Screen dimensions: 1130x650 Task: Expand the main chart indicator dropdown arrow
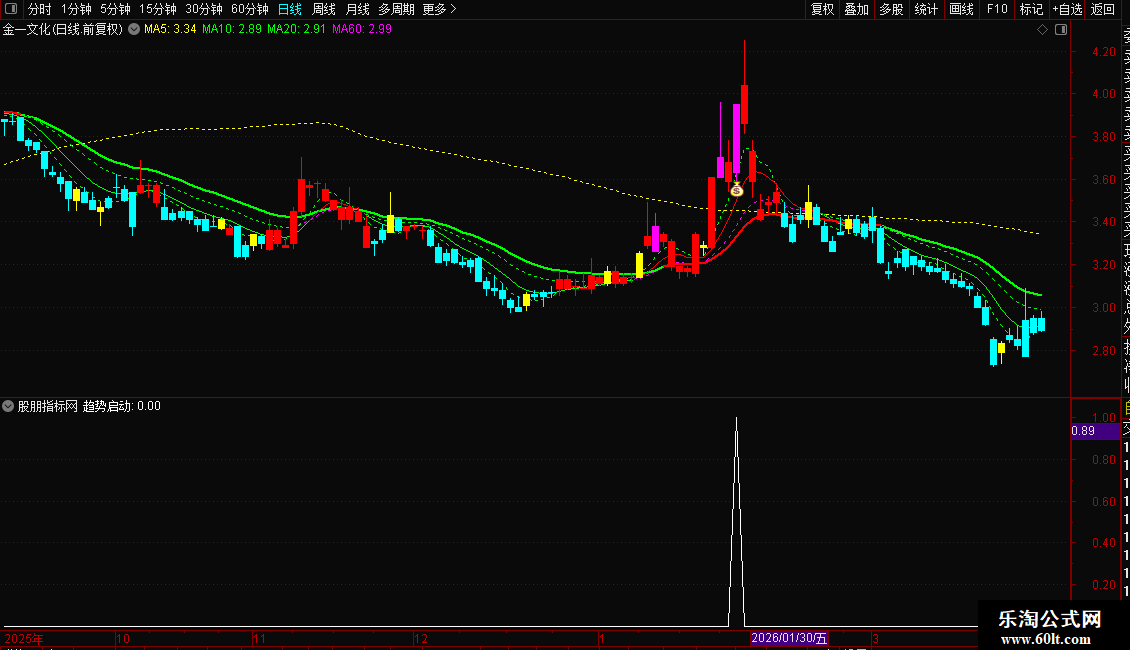click(x=134, y=29)
